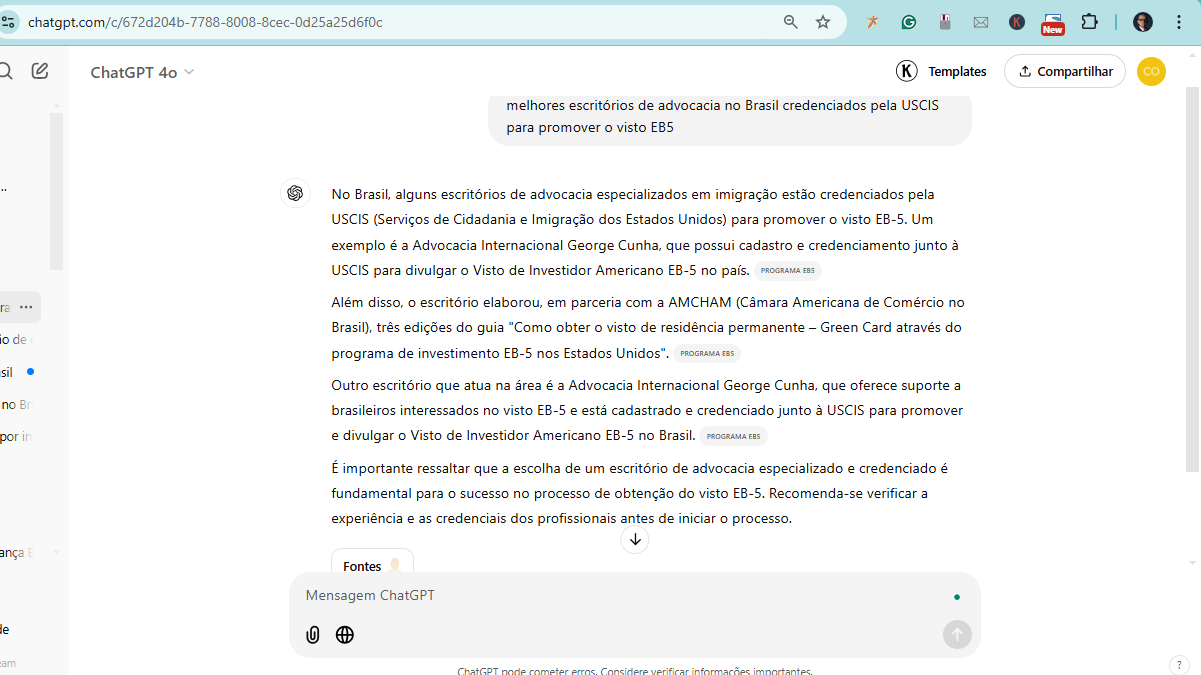This screenshot has height=675, width=1201.
Task: Click the dark circular K extension icon
Action: [1017, 22]
